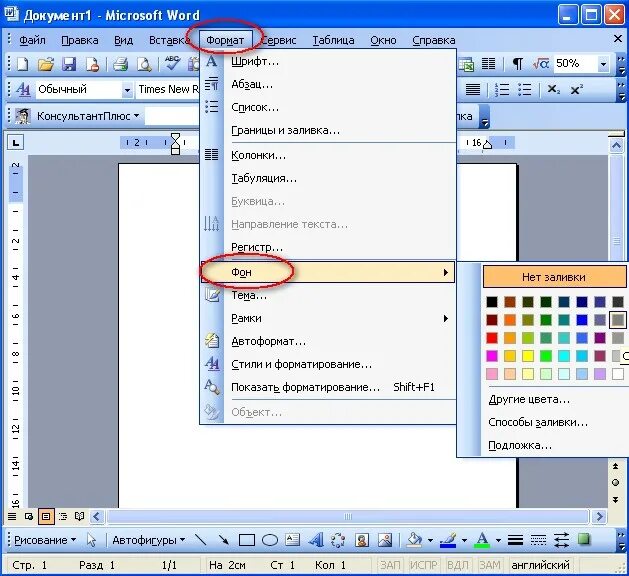Click Нет заливки button
This screenshot has height=576, width=629.
[x=554, y=277]
